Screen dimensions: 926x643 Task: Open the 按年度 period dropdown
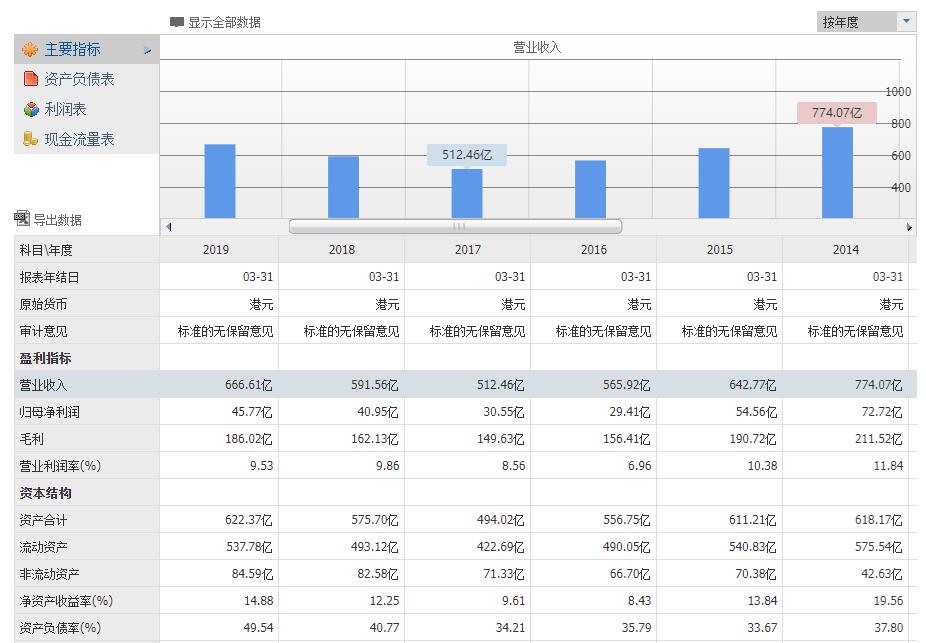click(x=862, y=20)
